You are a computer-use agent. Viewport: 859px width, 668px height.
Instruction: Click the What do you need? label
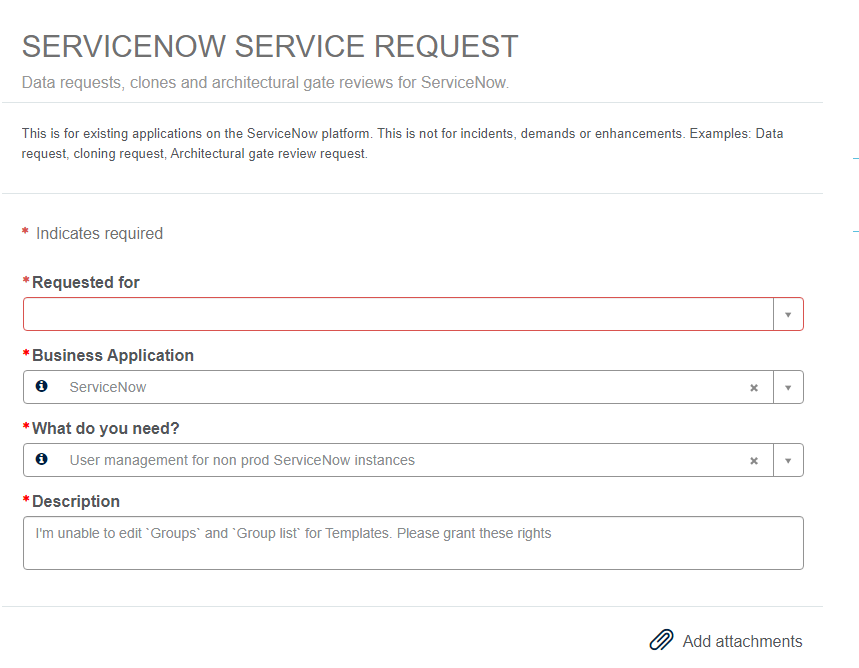pyautogui.click(x=105, y=428)
